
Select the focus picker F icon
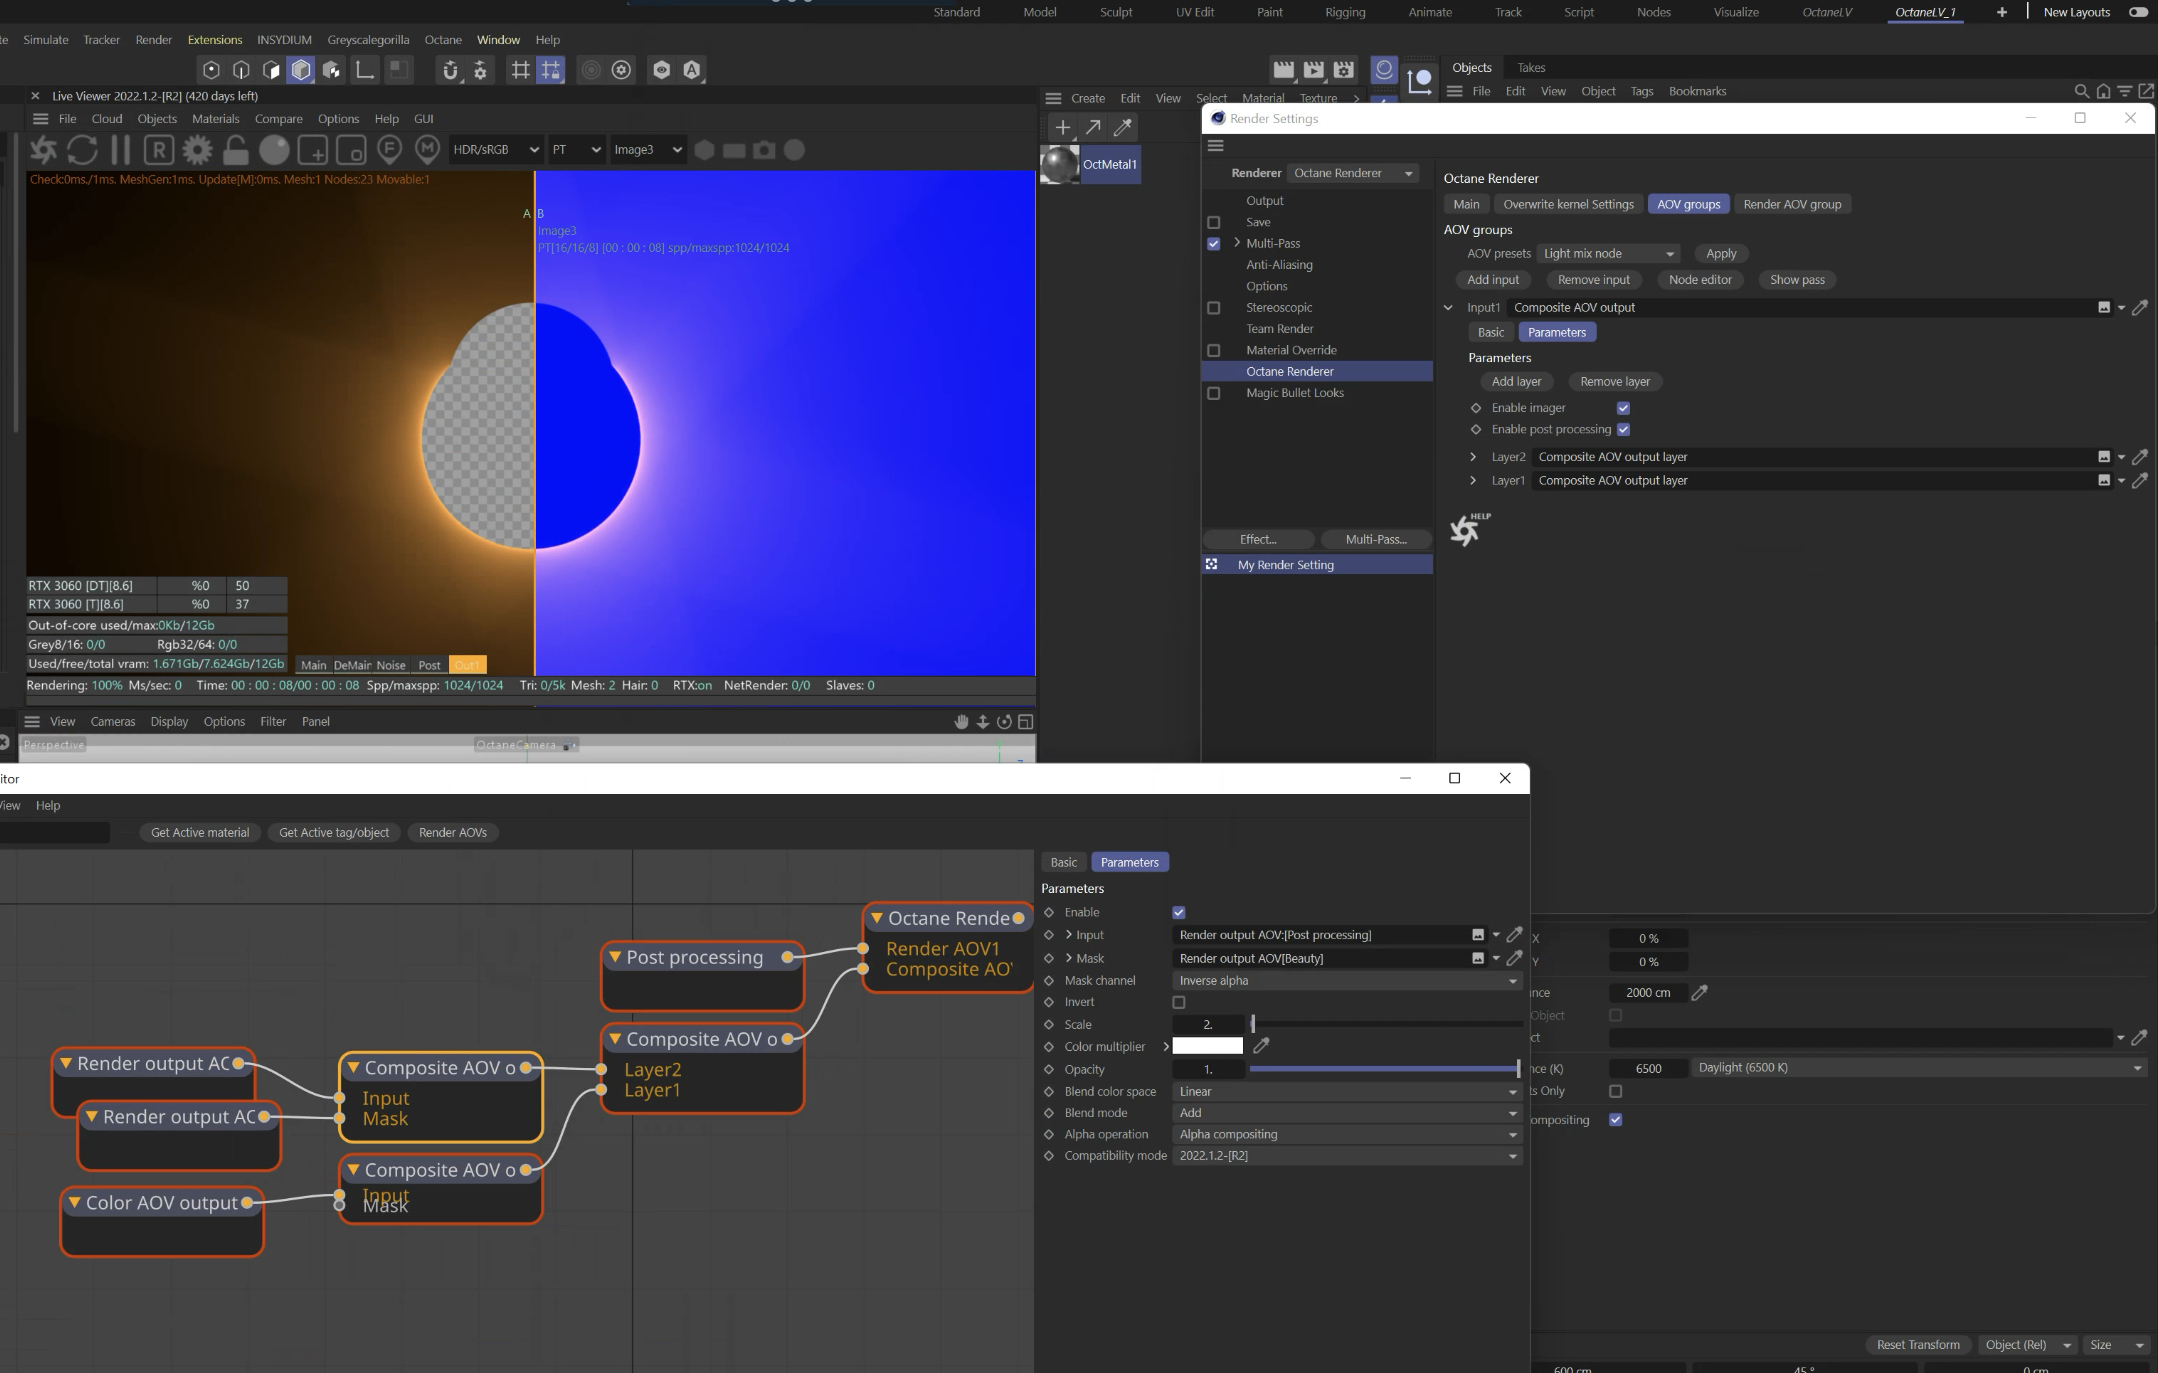(389, 149)
